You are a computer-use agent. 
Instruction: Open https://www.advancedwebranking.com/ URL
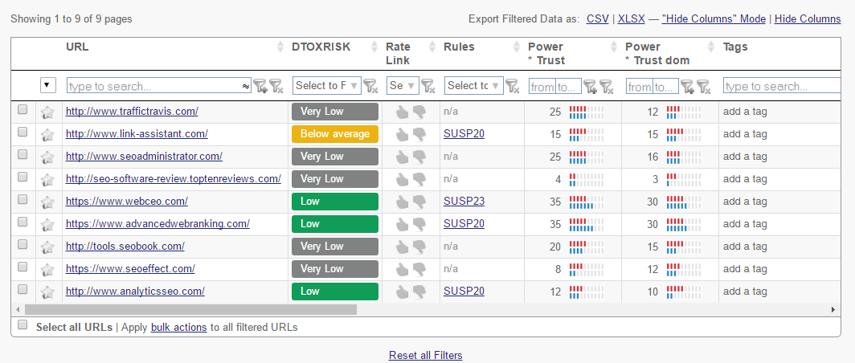pos(158,223)
